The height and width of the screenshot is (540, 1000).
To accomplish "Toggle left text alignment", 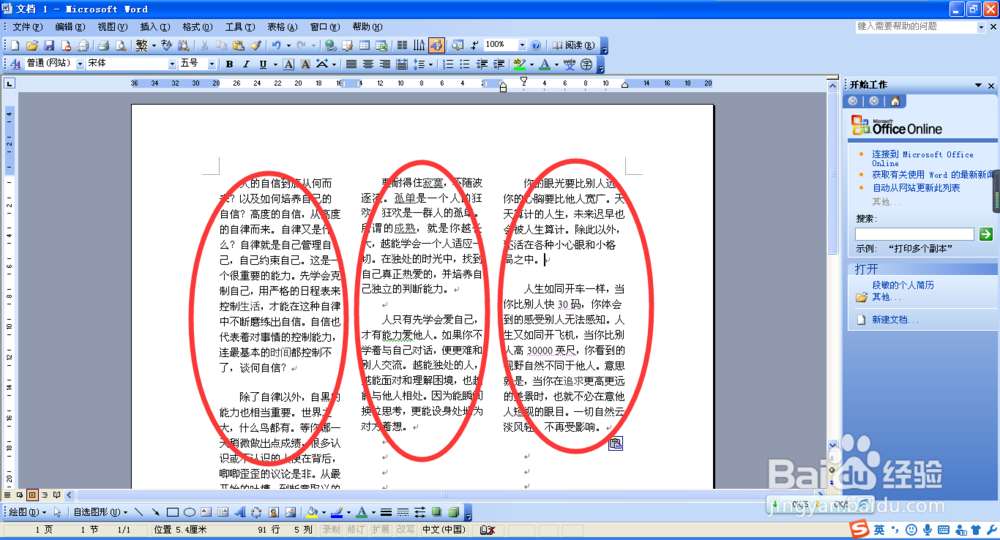I will (x=351, y=64).
